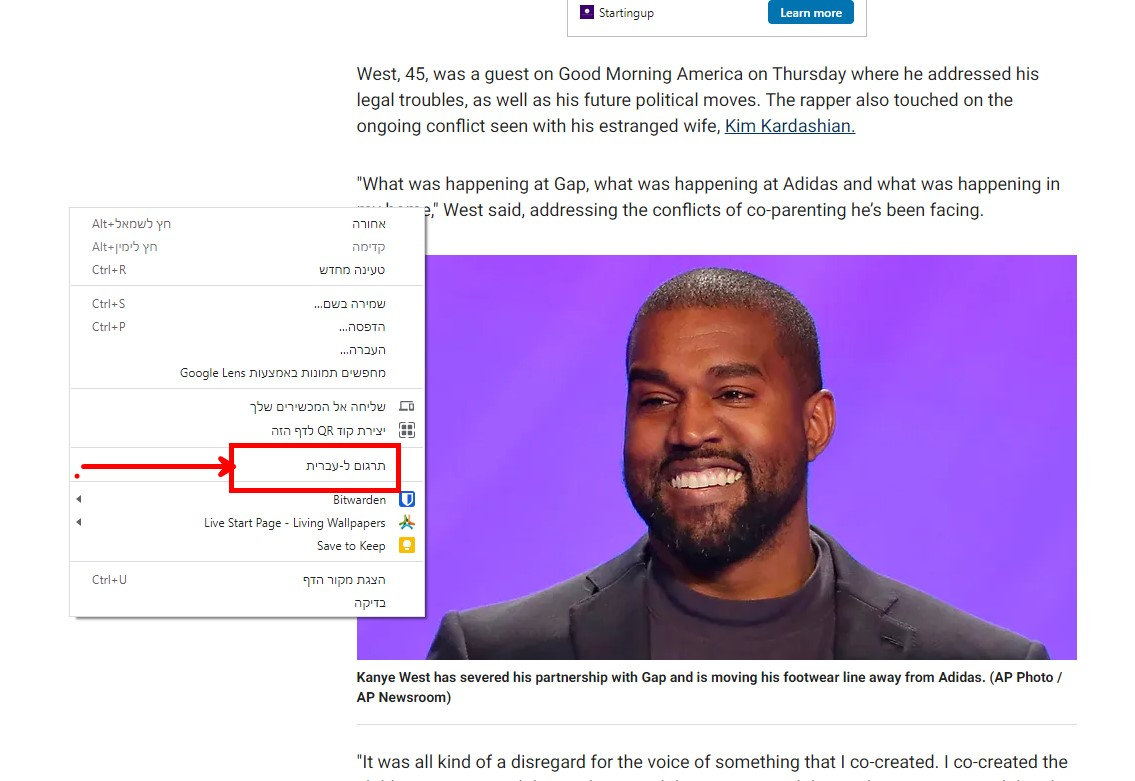This screenshot has width=1135, height=781.
Task: Select תרגום ל-עברית (Translate to Hebrew)
Action: point(247,465)
